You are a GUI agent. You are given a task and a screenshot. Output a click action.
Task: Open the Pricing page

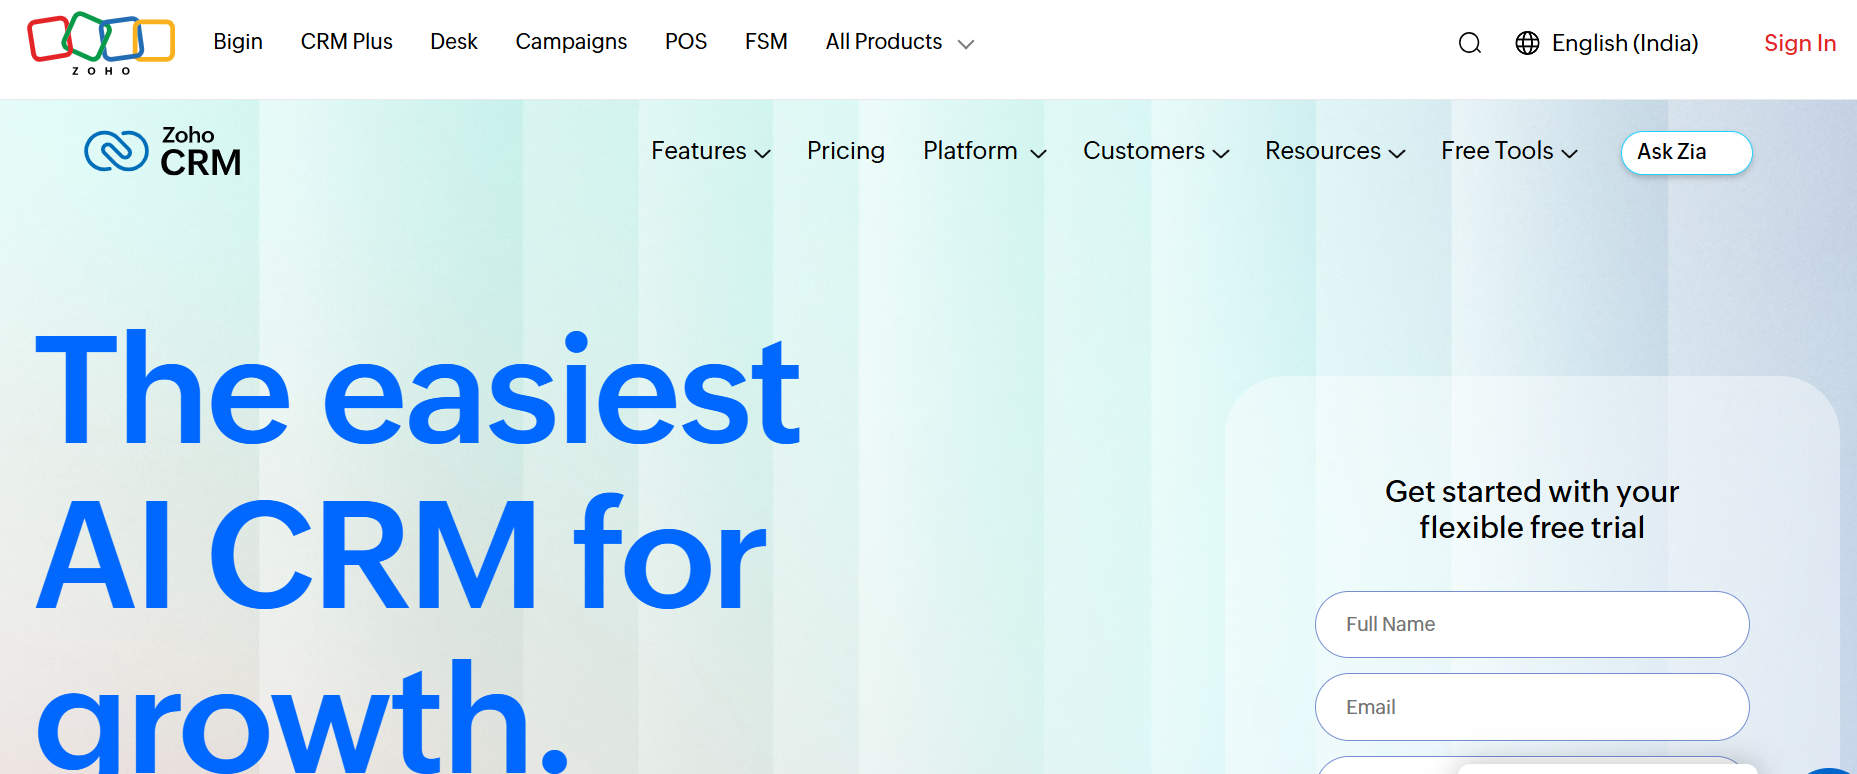point(846,151)
